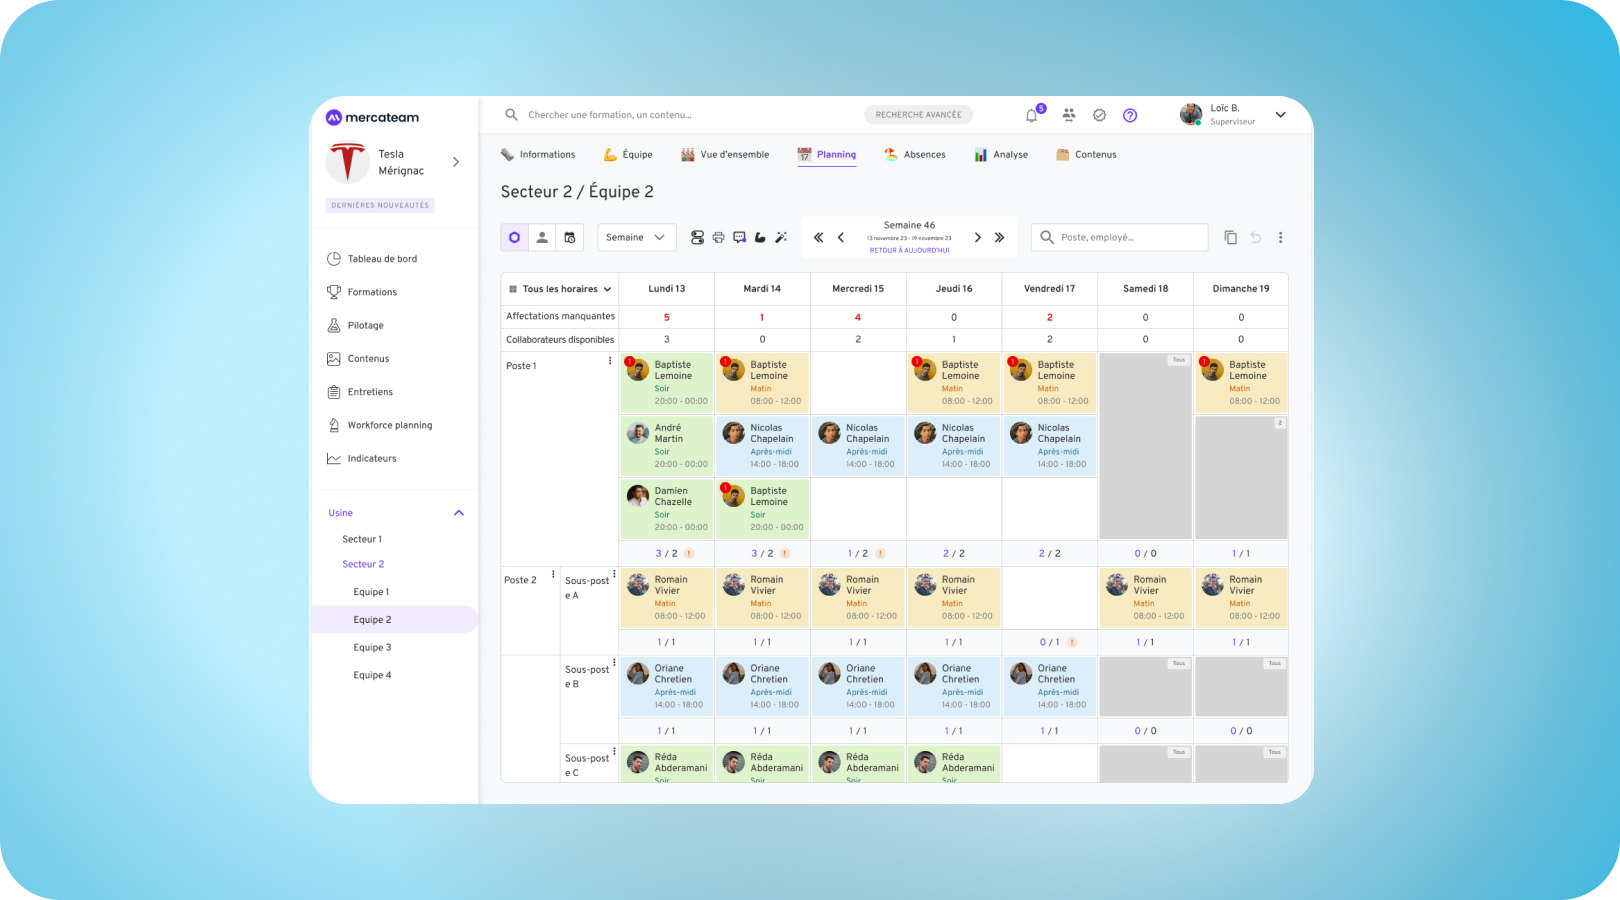This screenshot has height=900, width=1620.
Task: Select Equipe 3 in the sidebar tree
Action: pos(372,648)
